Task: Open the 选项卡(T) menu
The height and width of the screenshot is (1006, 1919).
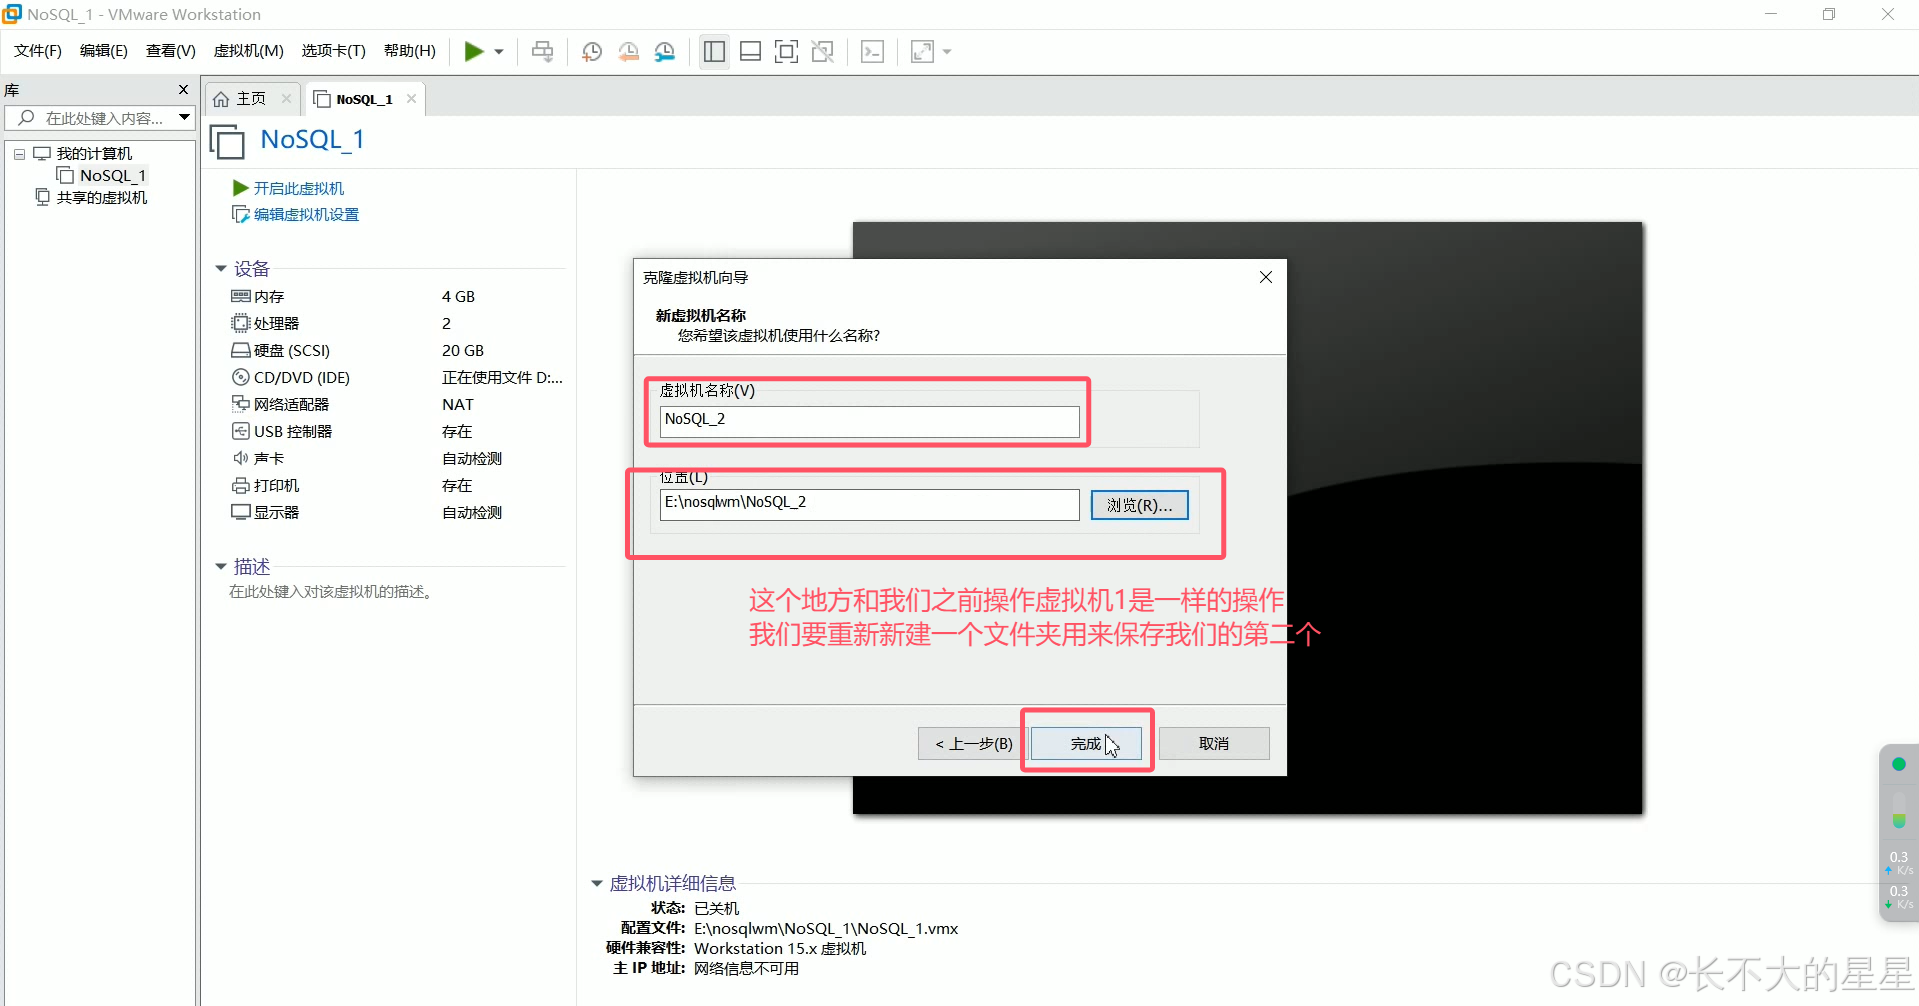Action: pos(334,51)
